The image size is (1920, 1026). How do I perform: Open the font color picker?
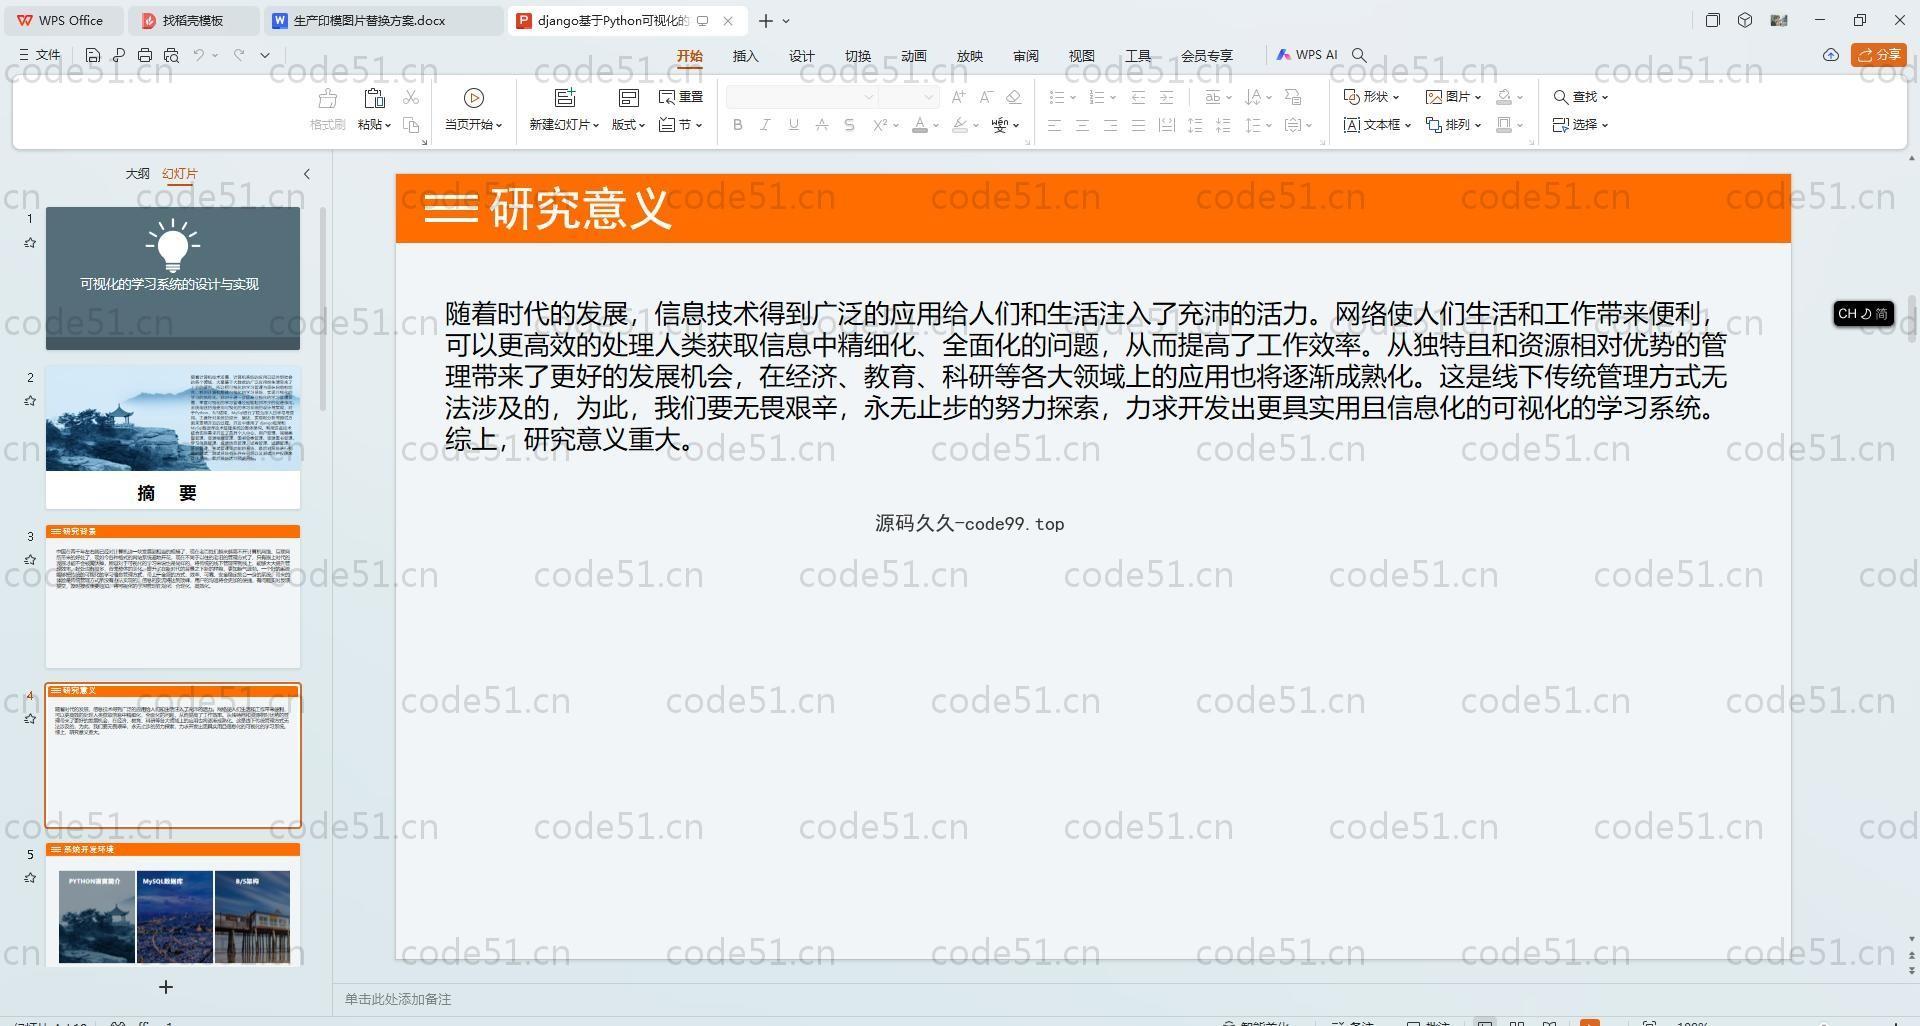pos(935,126)
